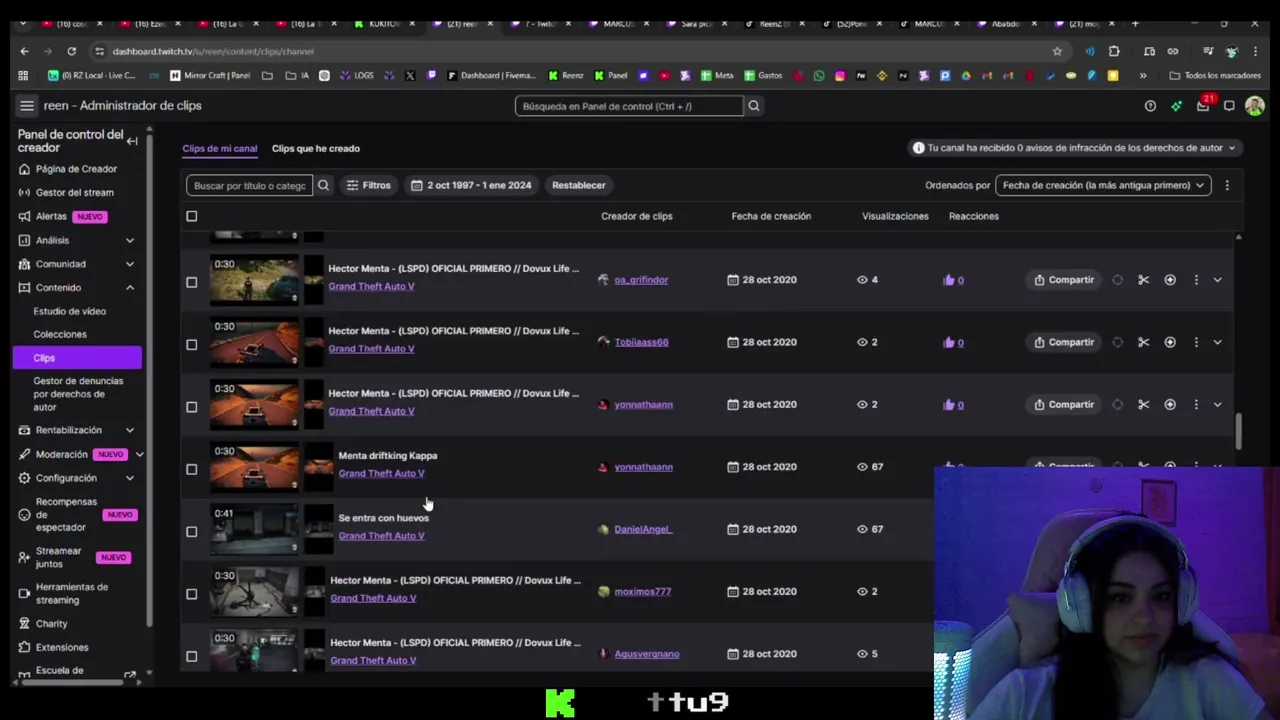Open the help question mark icon
The width and height of the screenshot is (1280, 720).
click(x=1150, y=106)
